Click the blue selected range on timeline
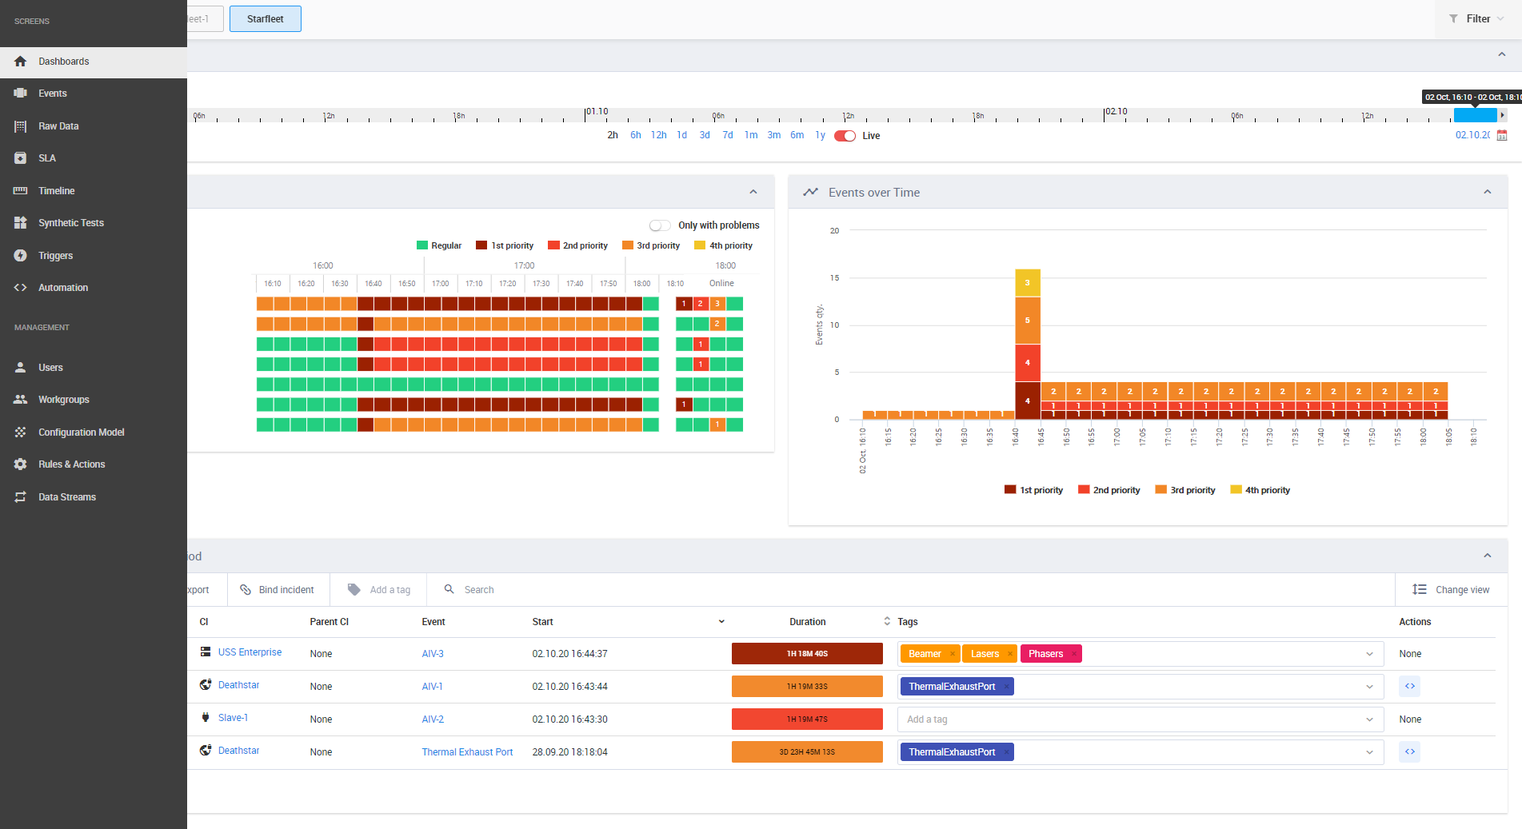This screenshot has width=1522, height=829. [1475, 115]
